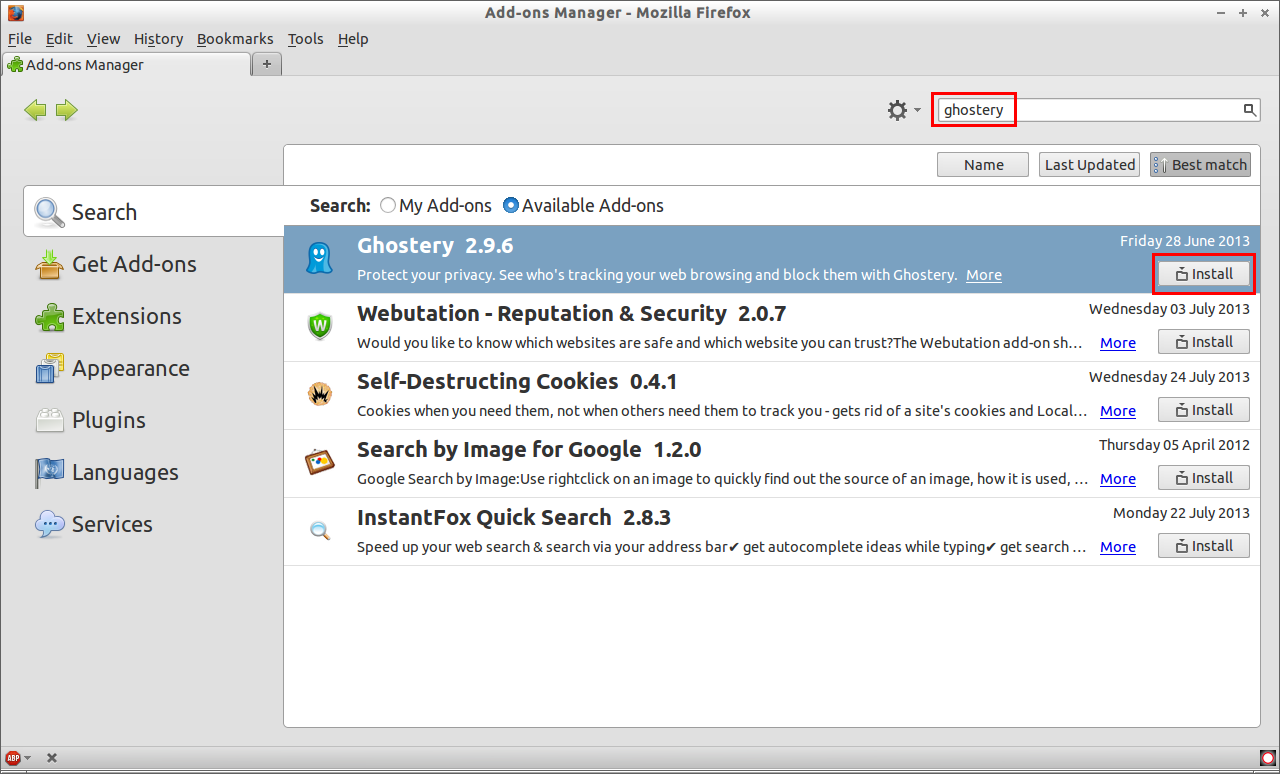Click the date Wednesday 03 July 2013
The height and width of the screenshot is (774, 1280).
tap(1169, 309)
